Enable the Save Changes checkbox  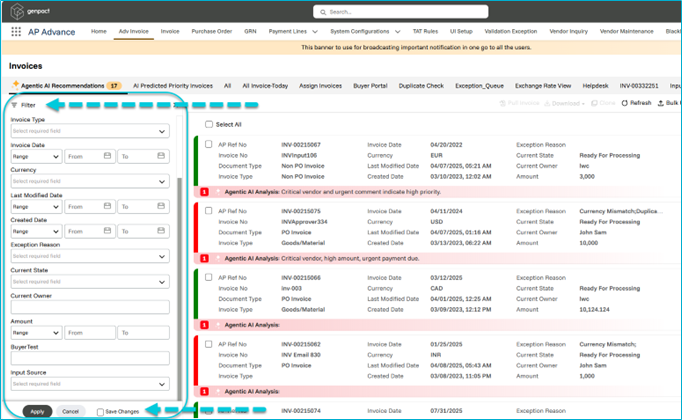[101, 411]
